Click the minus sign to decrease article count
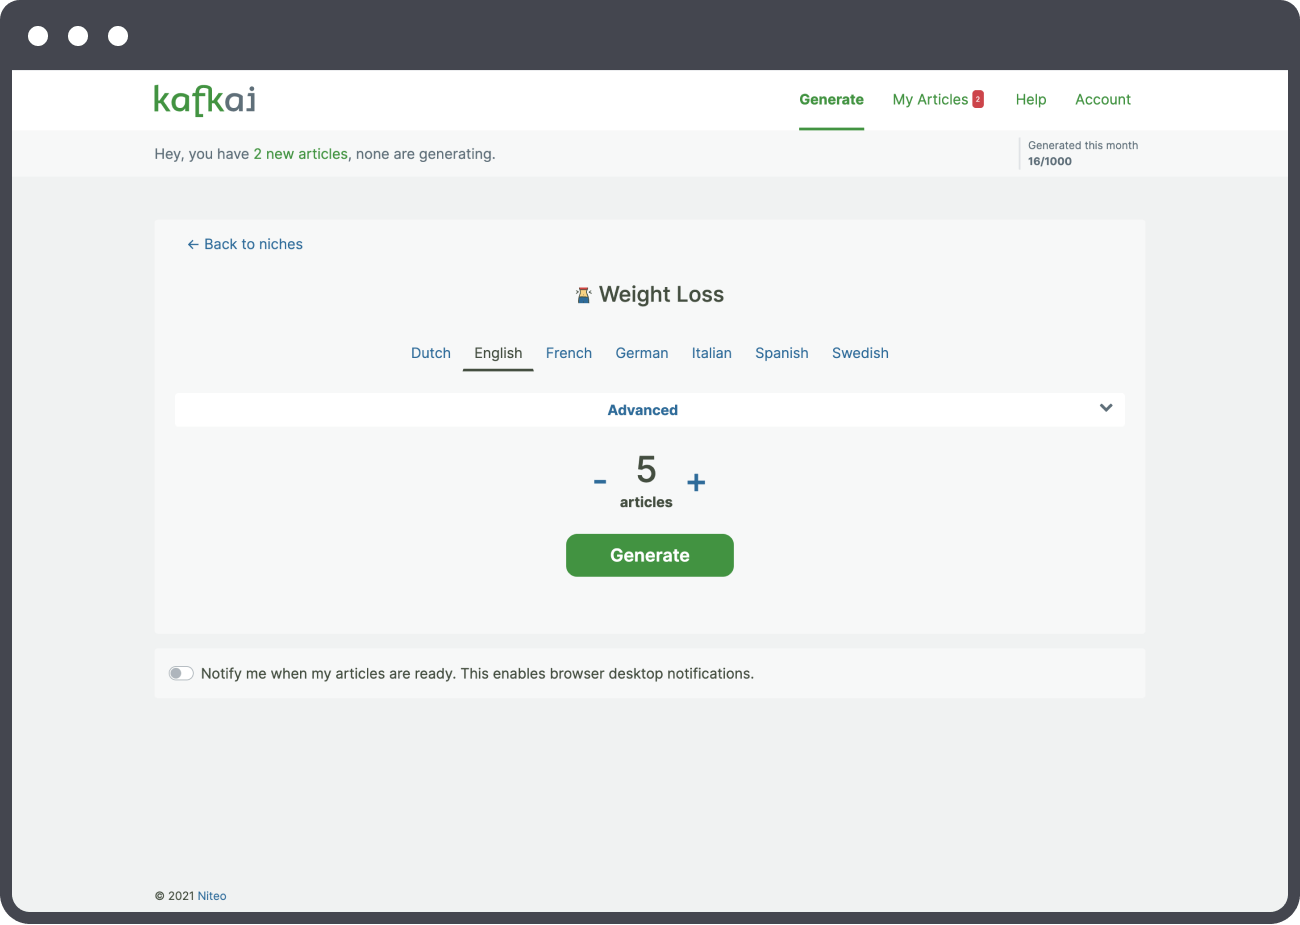 (599, 481)
